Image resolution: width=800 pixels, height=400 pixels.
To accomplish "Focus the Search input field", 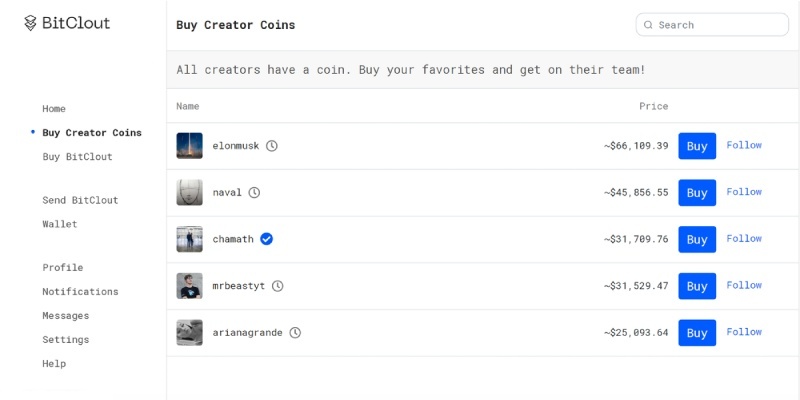I will [712, 25].
